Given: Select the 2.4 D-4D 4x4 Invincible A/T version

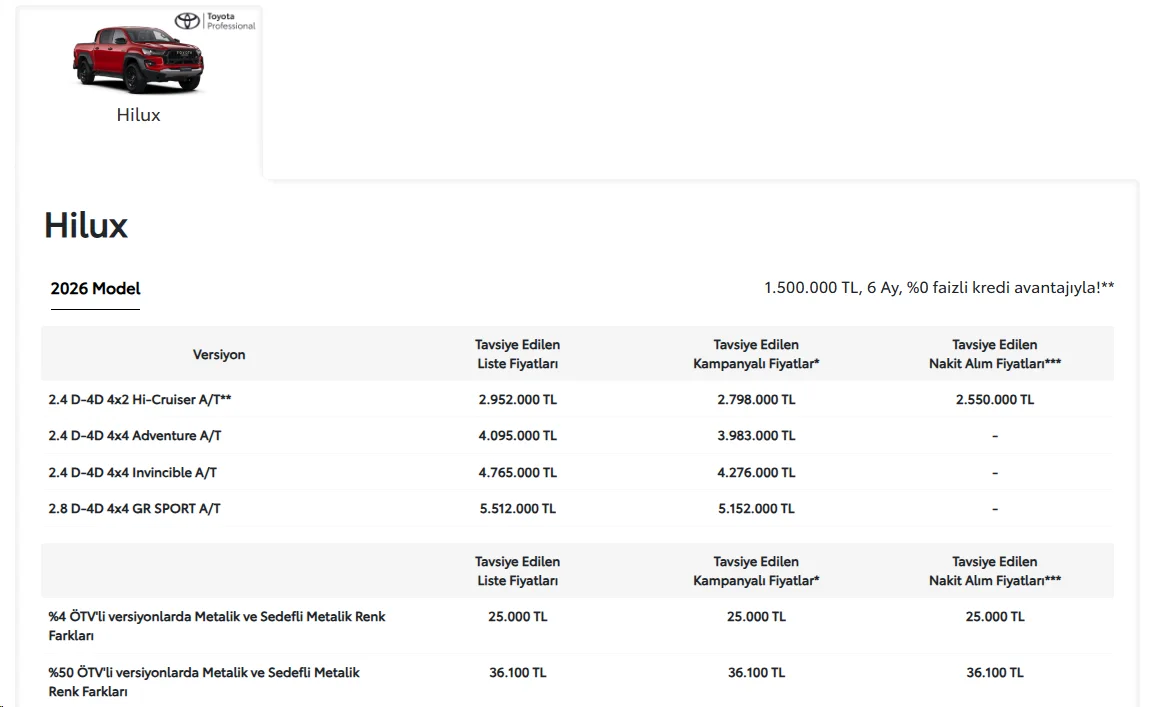Looking at the screenshot, I should click(x=133, y=472).
